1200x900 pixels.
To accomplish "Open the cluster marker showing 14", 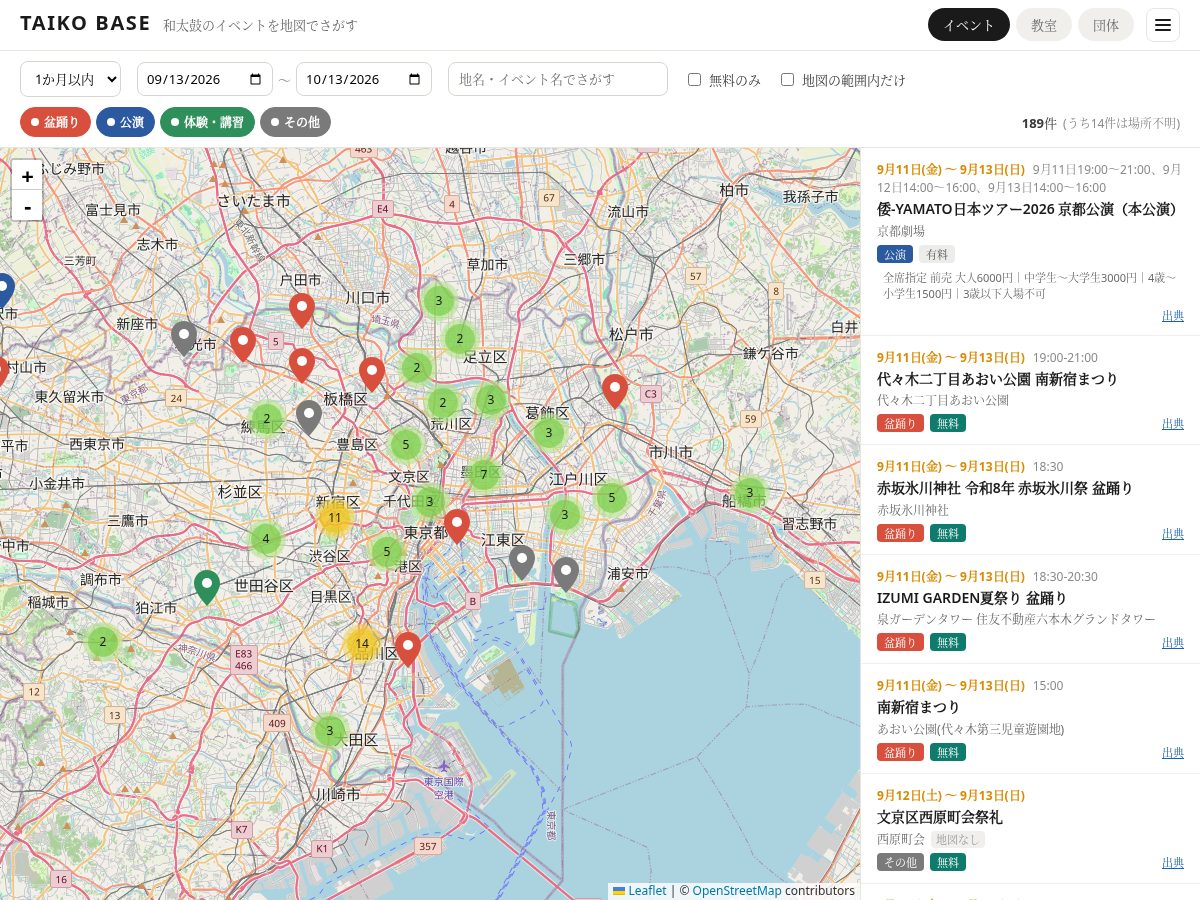I will click(x=362, y=643).
